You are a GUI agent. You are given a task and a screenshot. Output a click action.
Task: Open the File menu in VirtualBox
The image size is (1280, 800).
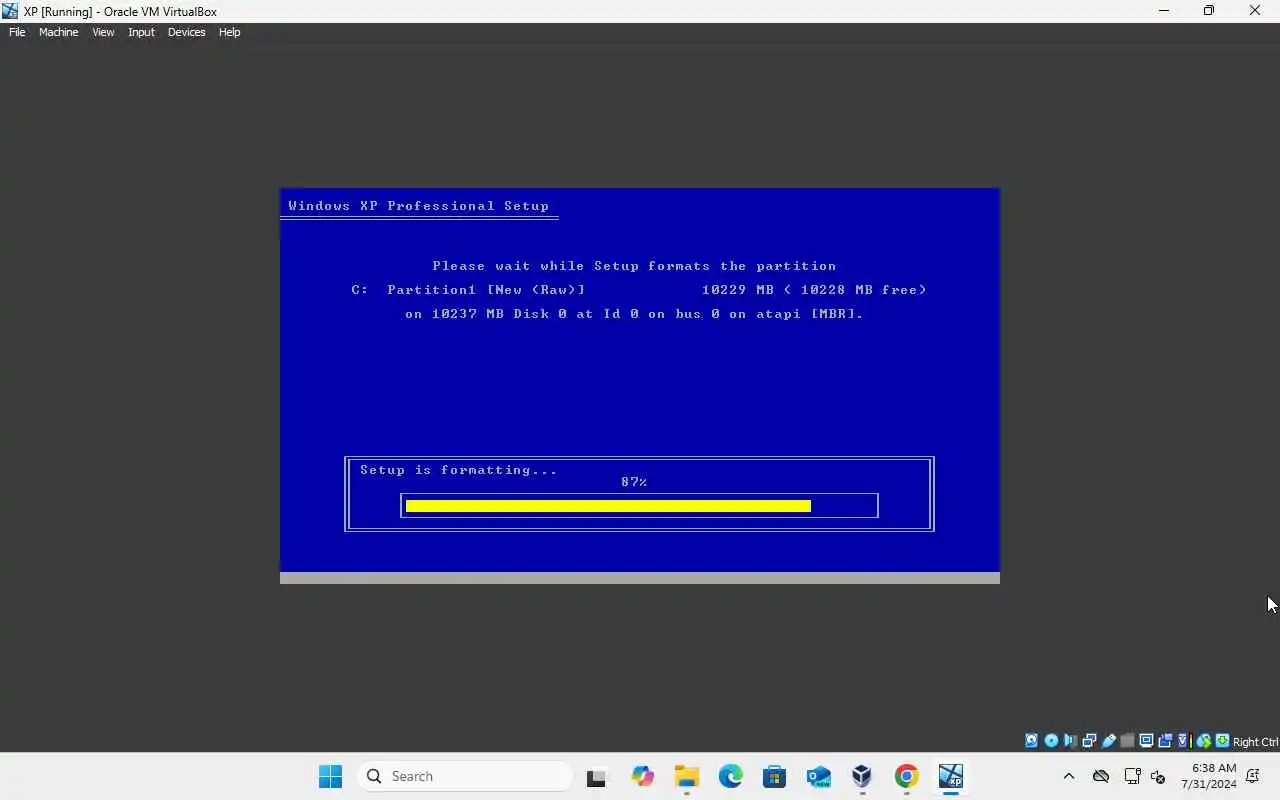pyautogui.click(x=17, y=32)
